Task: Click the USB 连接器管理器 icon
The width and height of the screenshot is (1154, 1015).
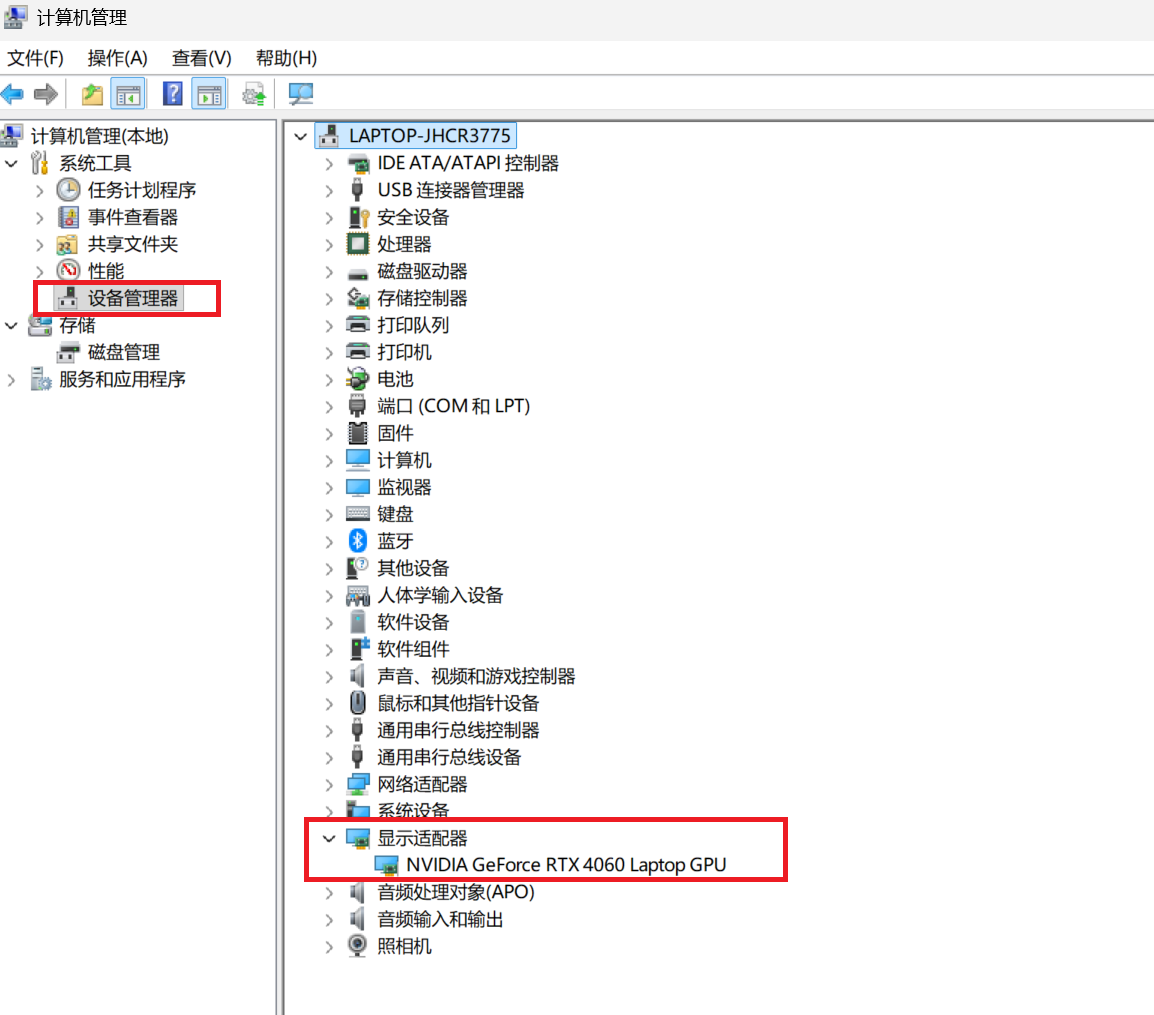Action: [x=357, y=190]
